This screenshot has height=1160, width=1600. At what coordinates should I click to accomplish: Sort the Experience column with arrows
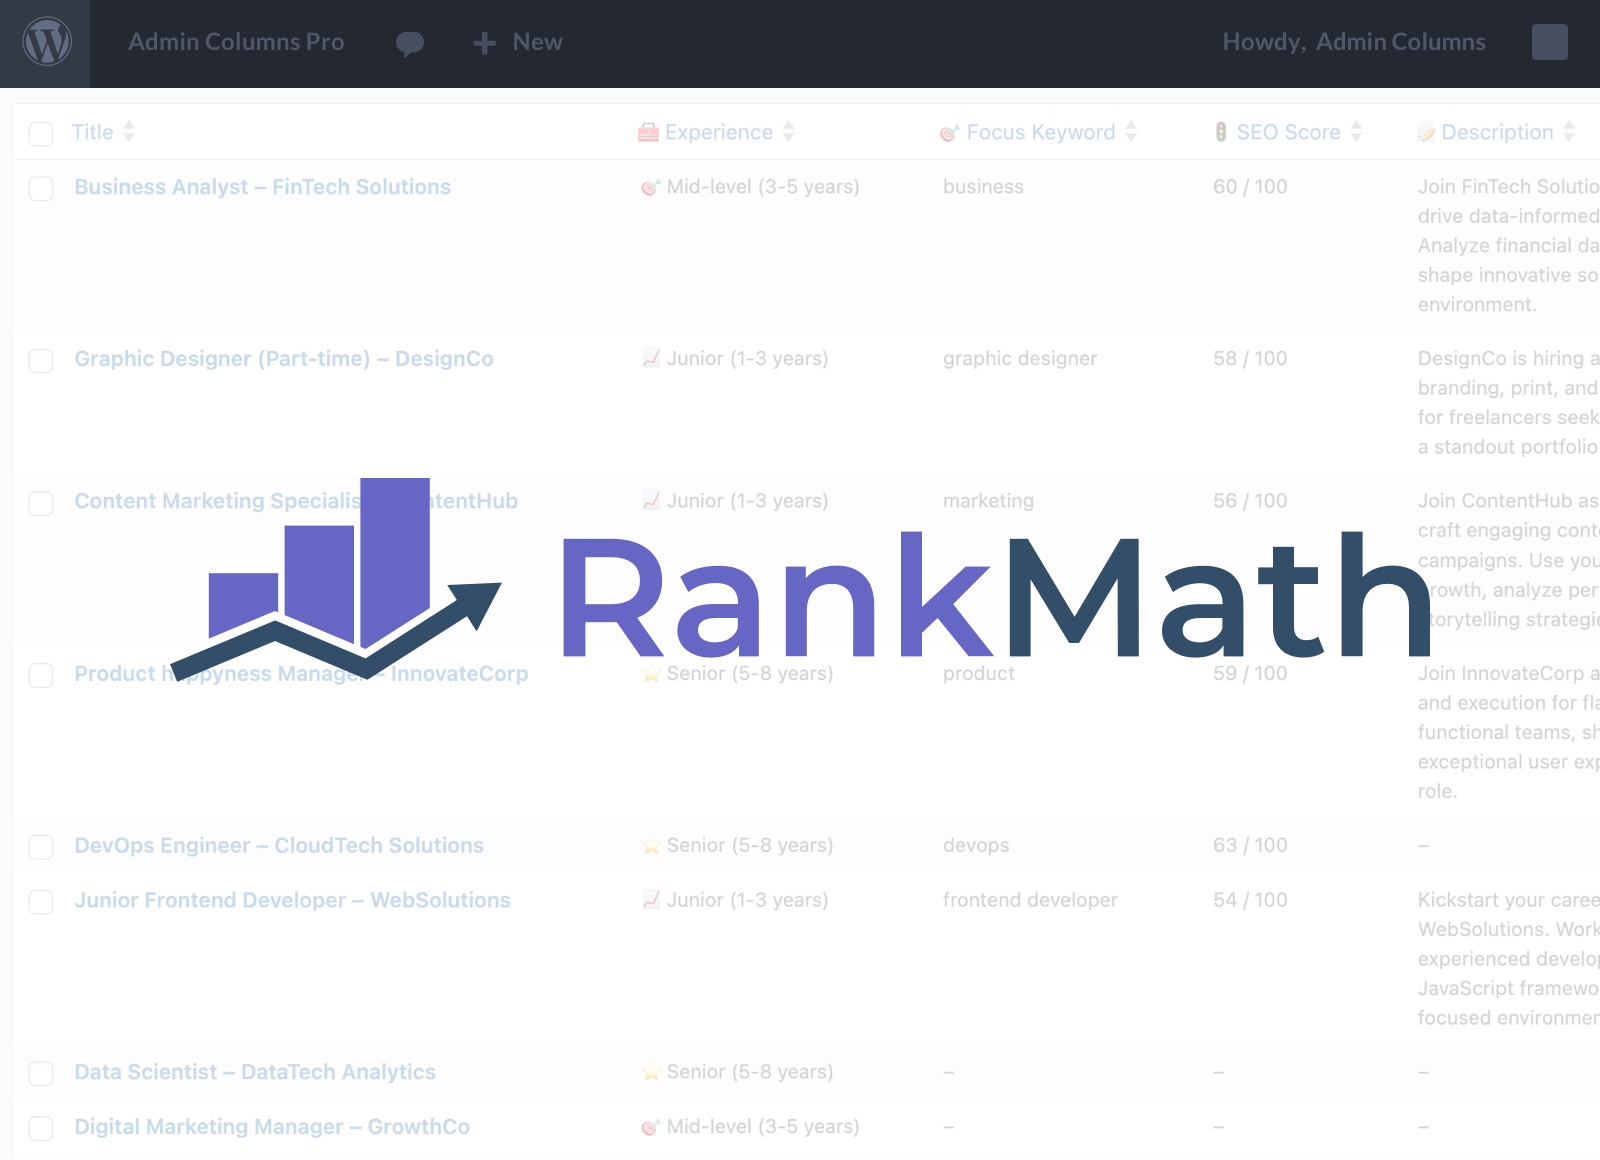tap(788, 132)
